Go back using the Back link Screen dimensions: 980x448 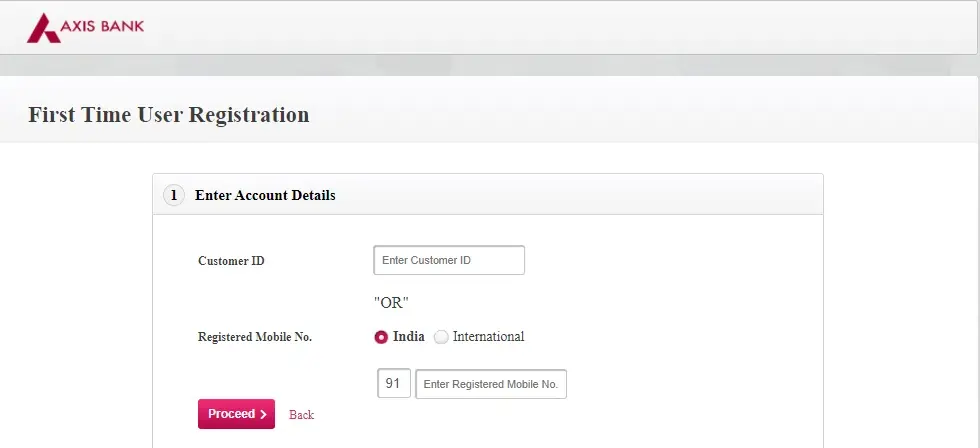(x=301, y=415)
